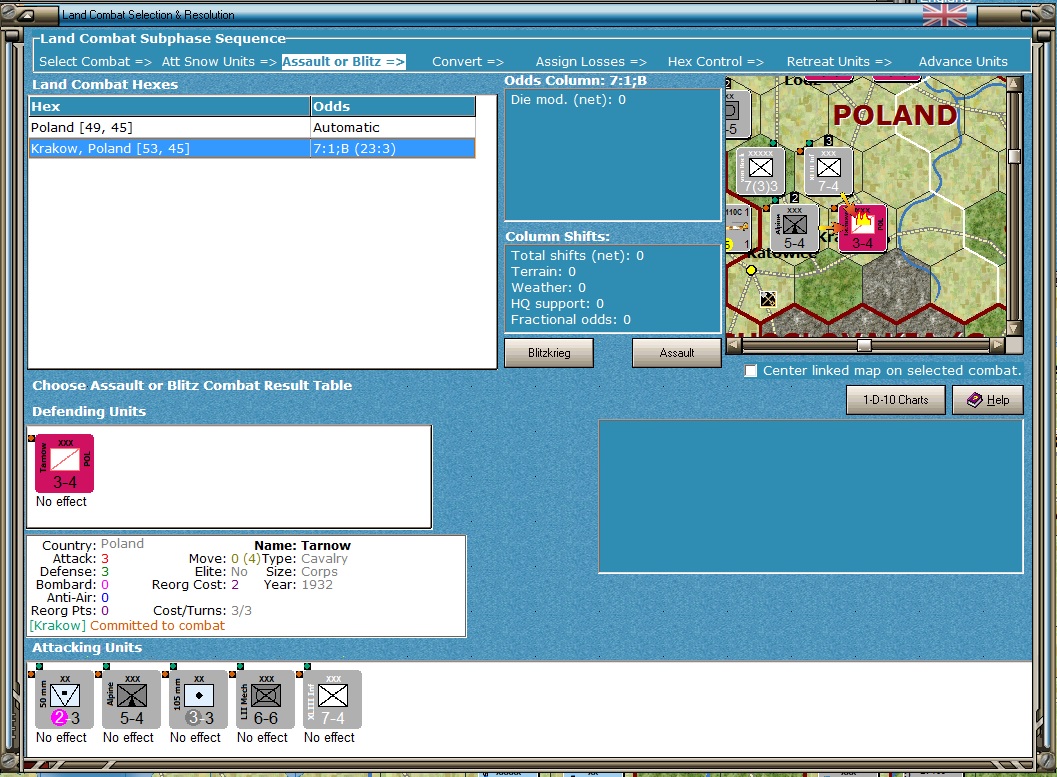The width and height of the screenshot is (1057, 777).
Task: Click the Fractional odds: 0 line
Action: 570,319
